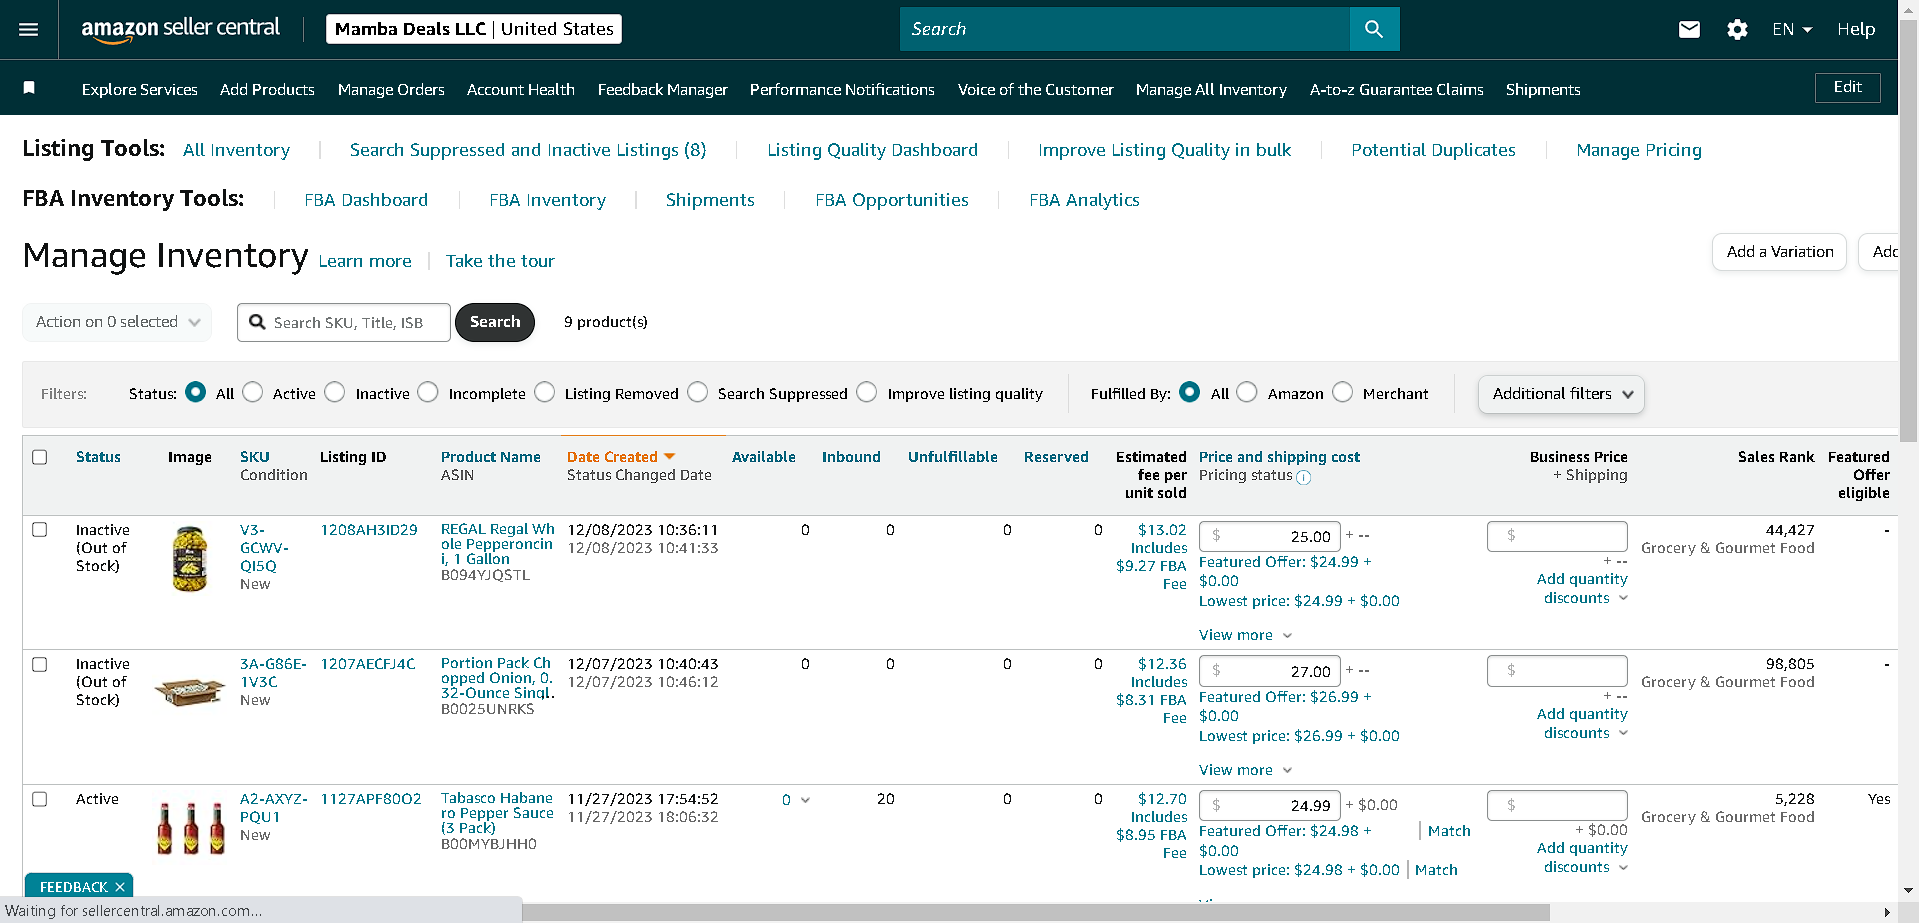Select the Search Suppressed status radio
1919x923 pixels.
[x=698, y=392]
